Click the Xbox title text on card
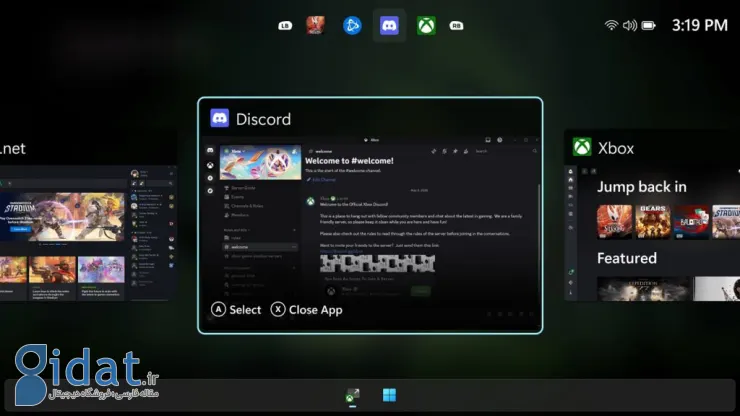 [x=616, y=148]
